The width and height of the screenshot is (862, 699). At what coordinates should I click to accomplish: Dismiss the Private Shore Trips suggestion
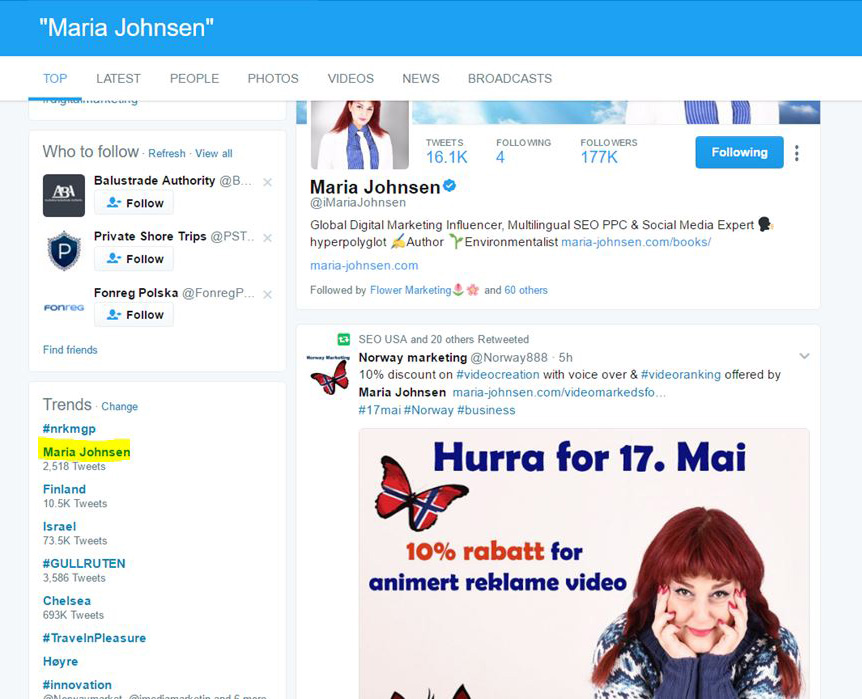tap(268, 238)
